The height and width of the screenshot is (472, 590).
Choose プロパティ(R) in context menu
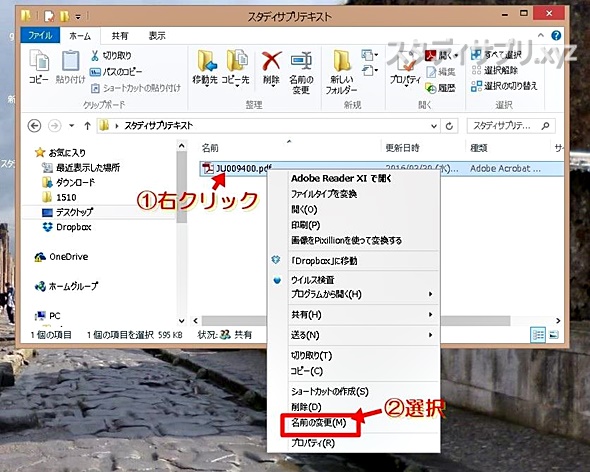313,443
